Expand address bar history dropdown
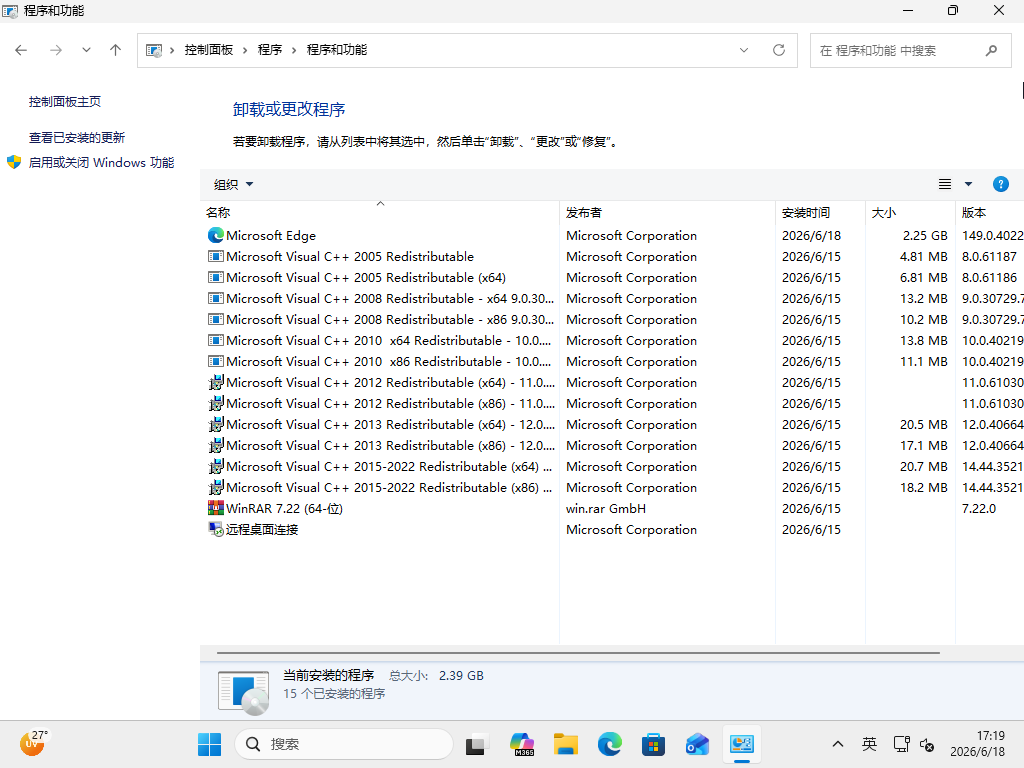The image size is (1024, 768). 744,50
